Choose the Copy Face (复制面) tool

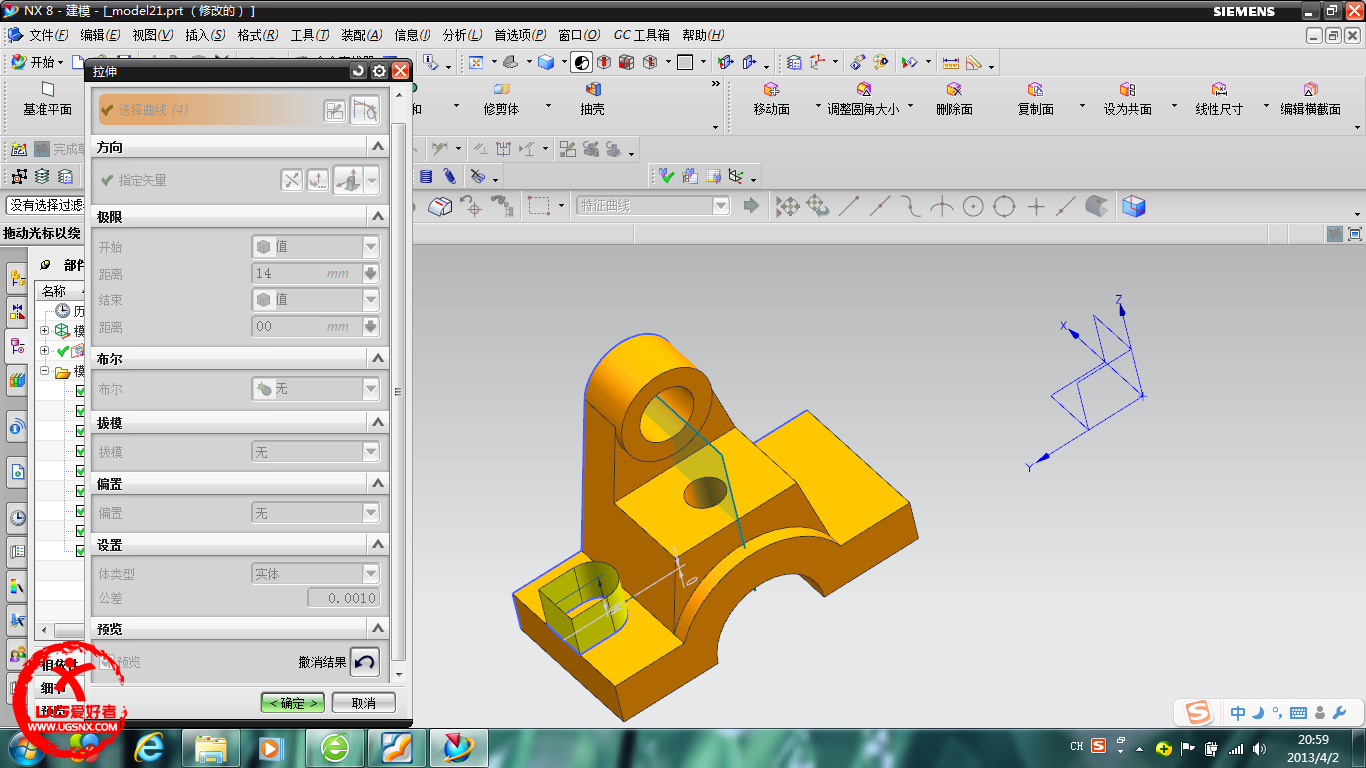click(1035, 100)
